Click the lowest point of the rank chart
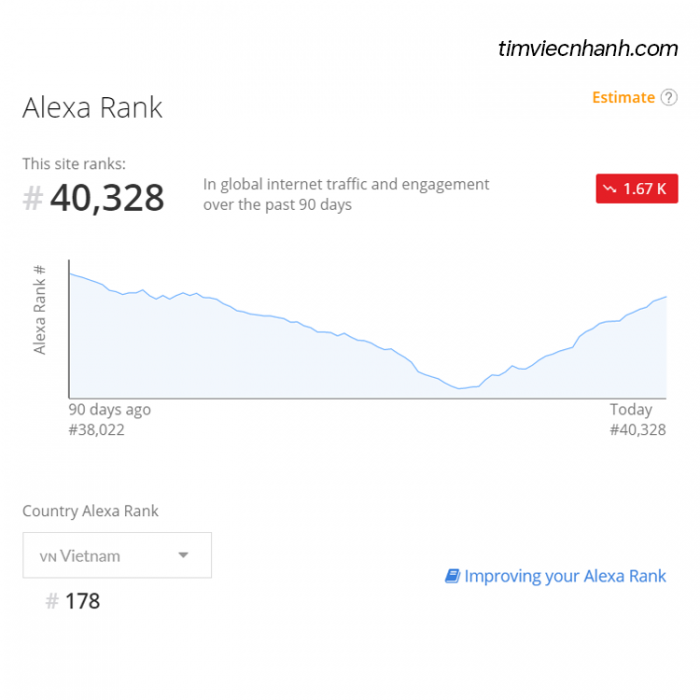This screenshot has height=700, width=700. (x=459, y=388)
